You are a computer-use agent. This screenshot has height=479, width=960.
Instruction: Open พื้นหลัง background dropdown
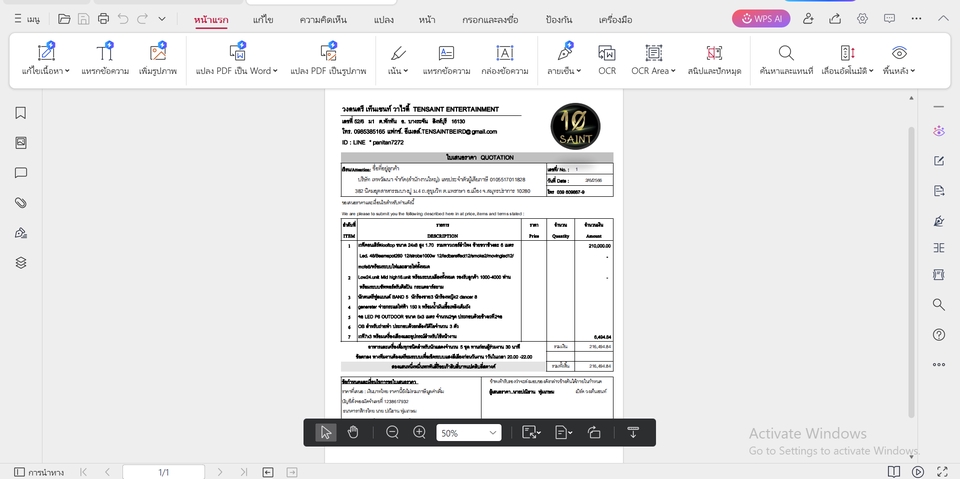[899, 59]
